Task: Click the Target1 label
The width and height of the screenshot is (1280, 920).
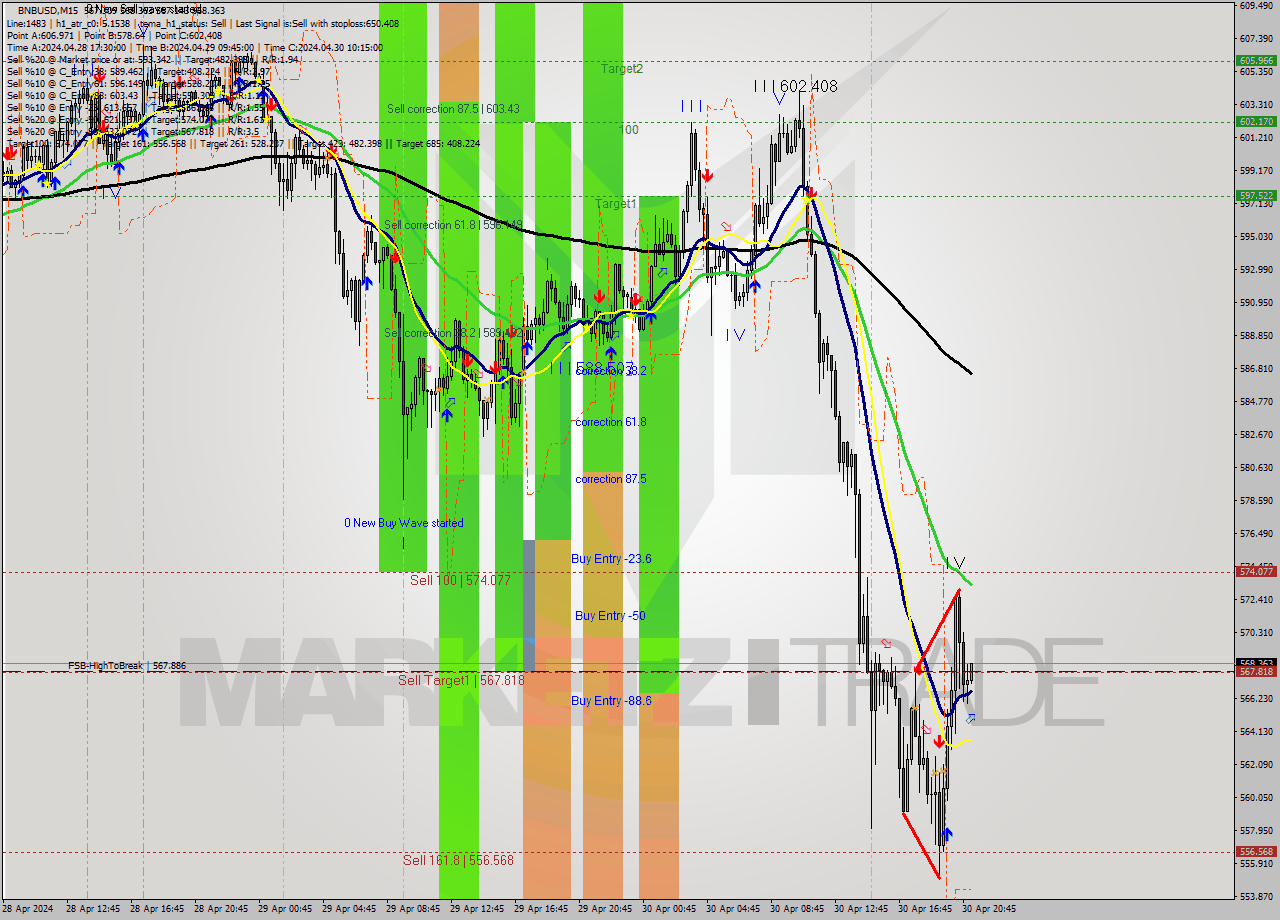Action: (x=616, y=204)
